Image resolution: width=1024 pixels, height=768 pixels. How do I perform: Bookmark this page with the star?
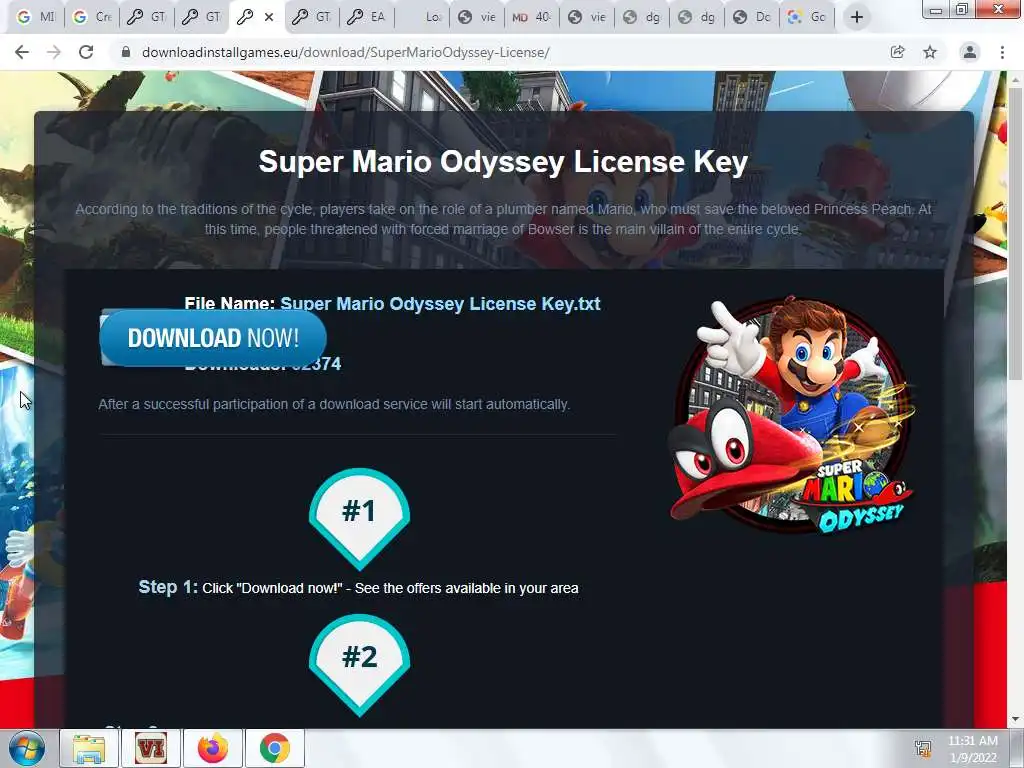pos(930,52)
